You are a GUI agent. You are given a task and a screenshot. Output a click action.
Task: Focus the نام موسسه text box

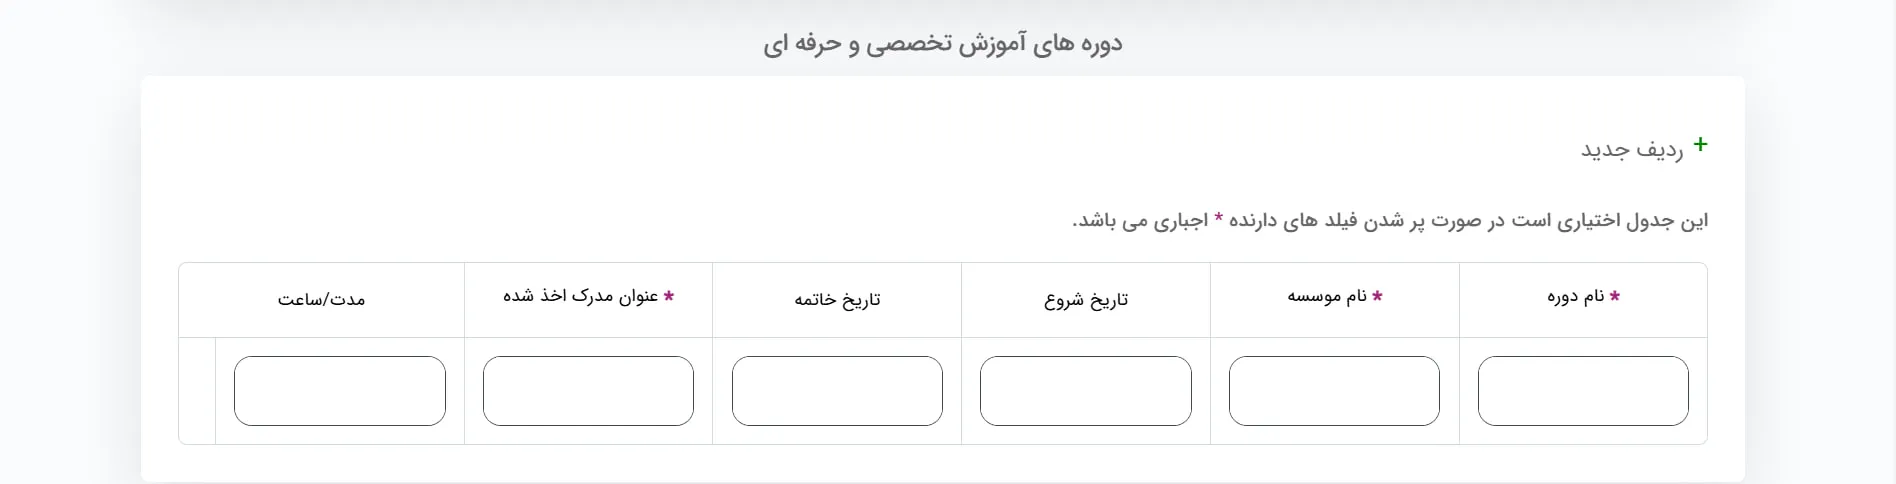[x=1334, y=391]
